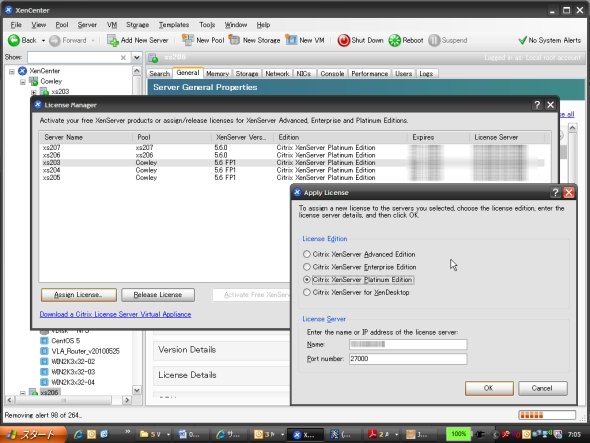Open Download a Citrix License Server Virtual Appliance link
590x443 pixels.
point(116,314)
